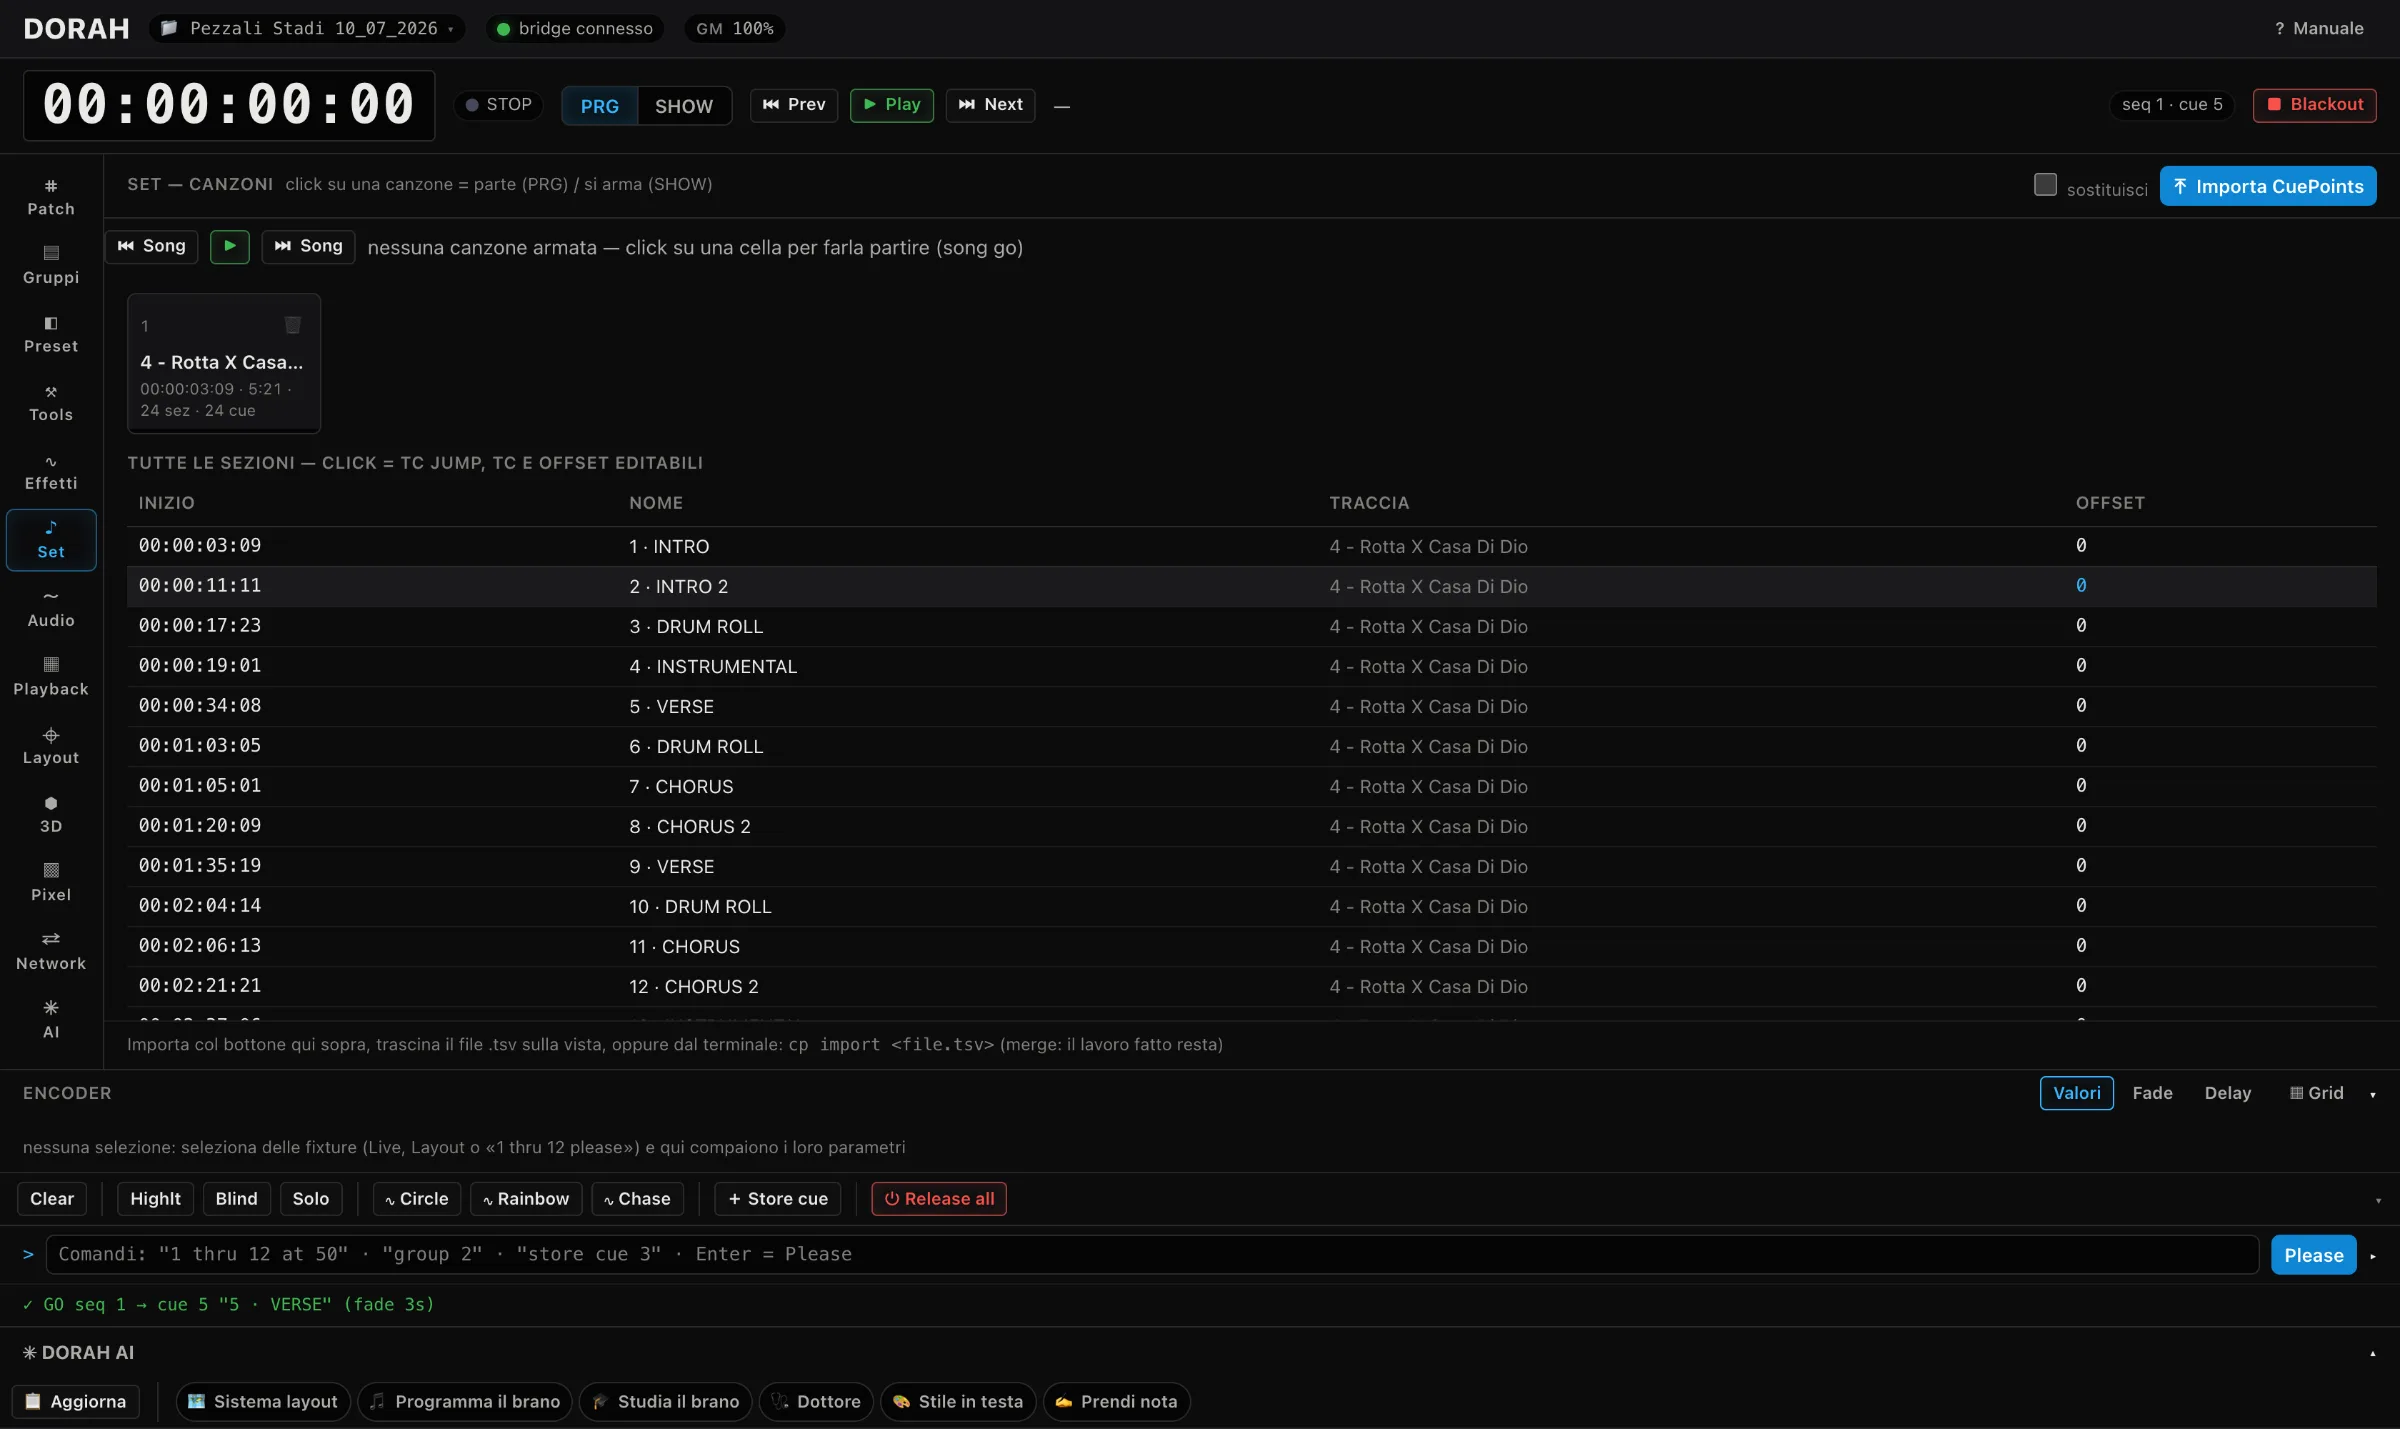Image resolution: width=2400 pixels, height=1429 pixels.
Task: Open the Layout sidebar section
Action: point(51,746)
